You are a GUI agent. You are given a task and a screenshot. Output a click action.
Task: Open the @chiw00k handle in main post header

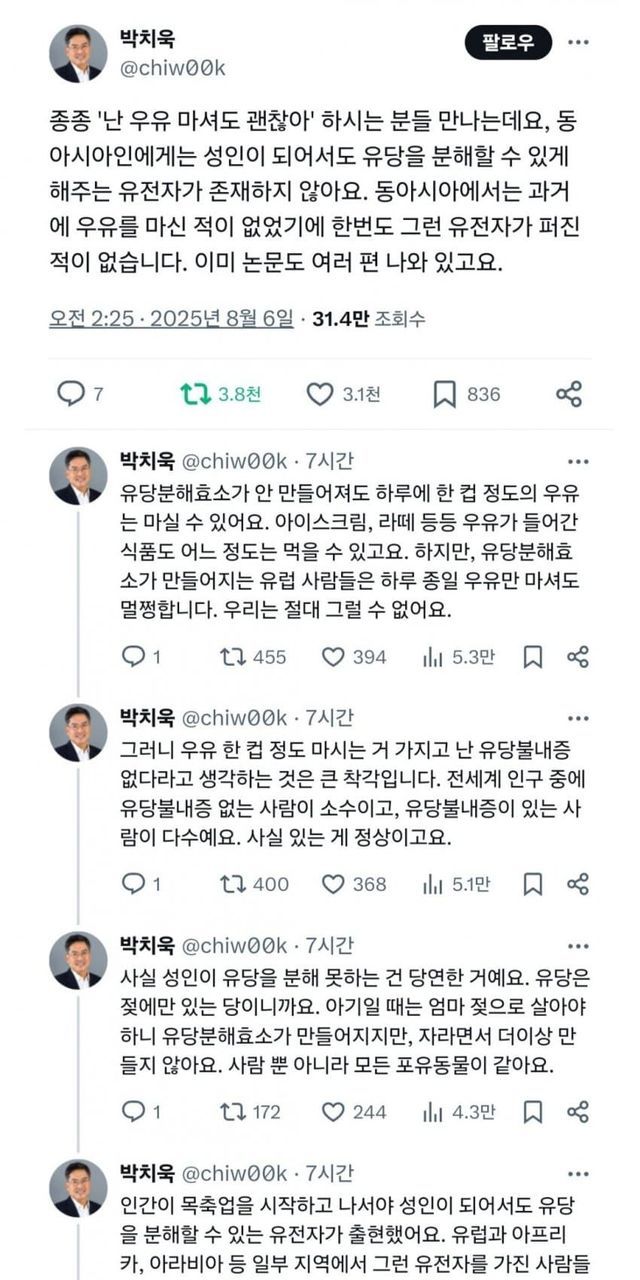172,68
